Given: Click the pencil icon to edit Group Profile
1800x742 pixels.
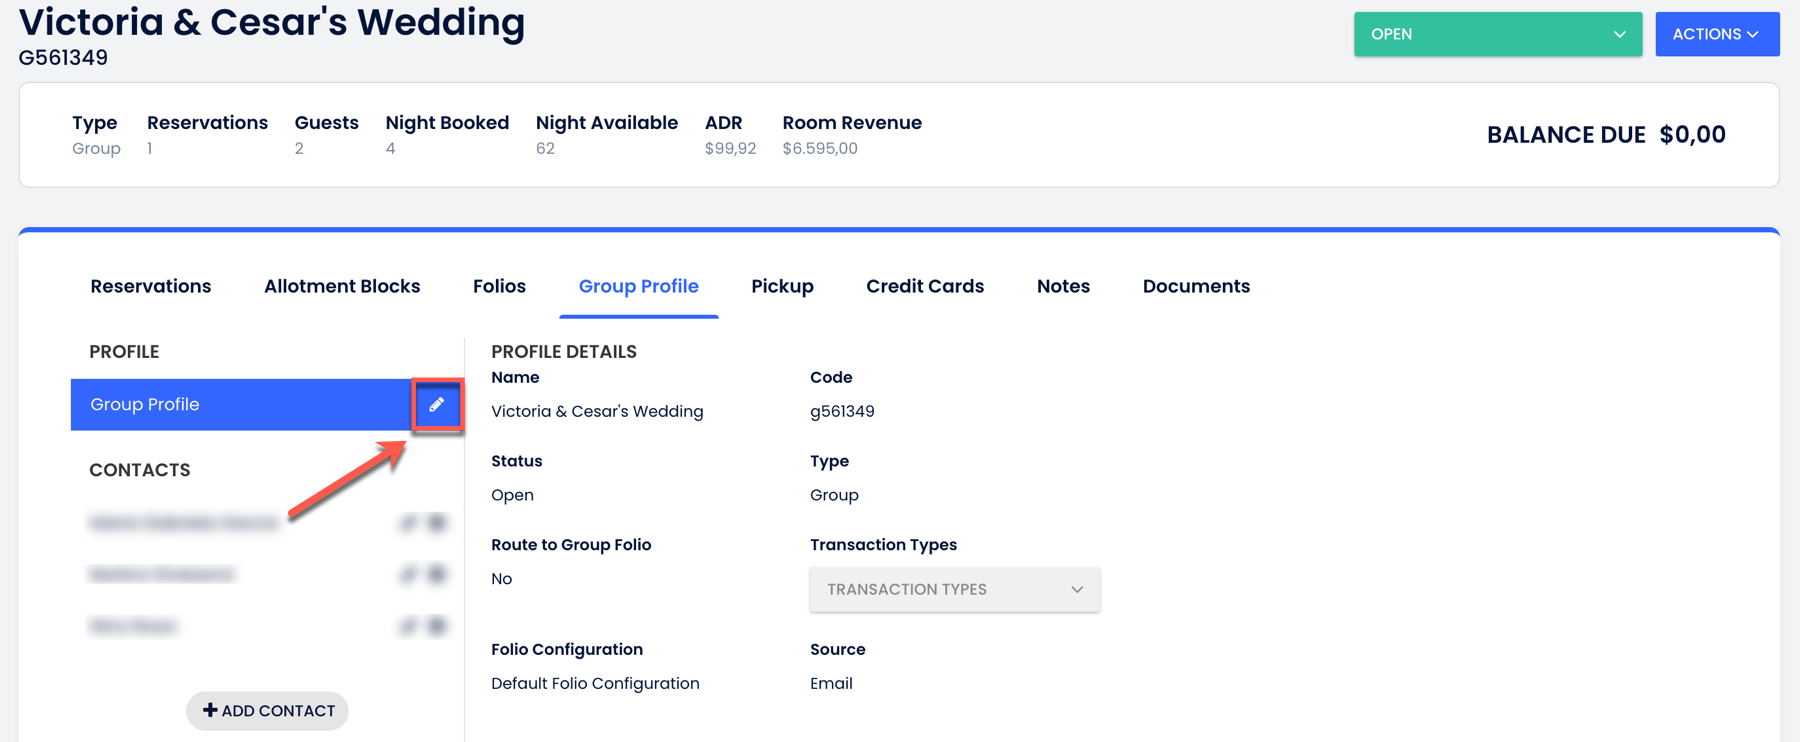Looking at the screenshot, I should (x=437, y=405).
